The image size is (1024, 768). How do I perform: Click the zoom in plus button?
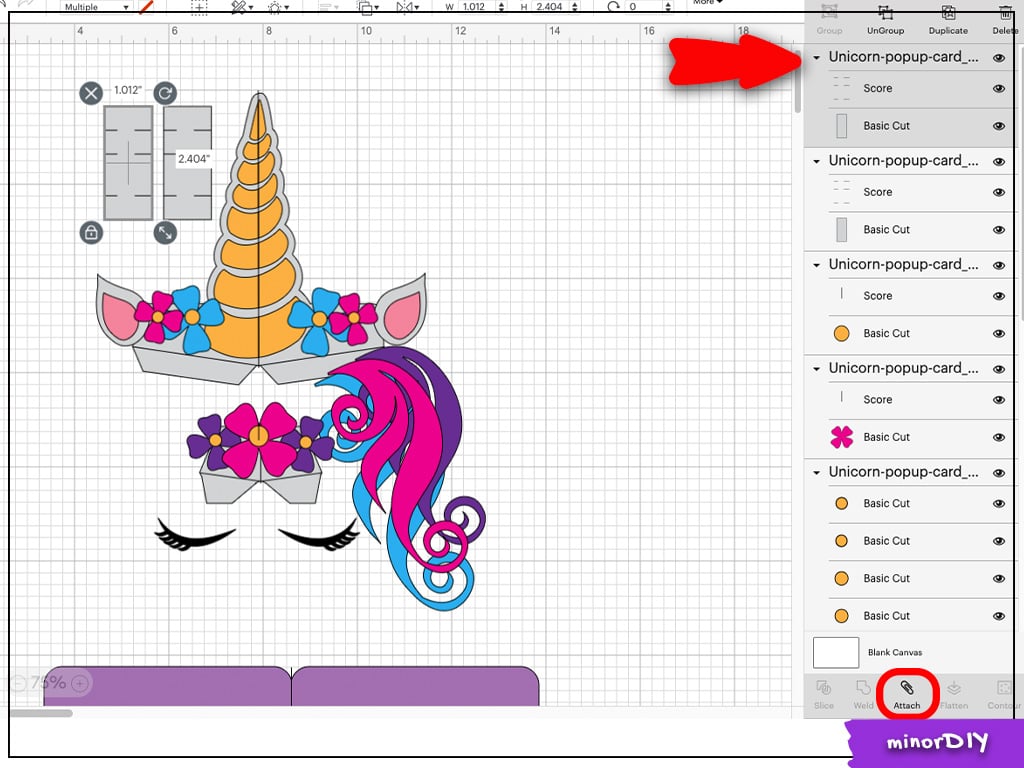tap(80, 684)
